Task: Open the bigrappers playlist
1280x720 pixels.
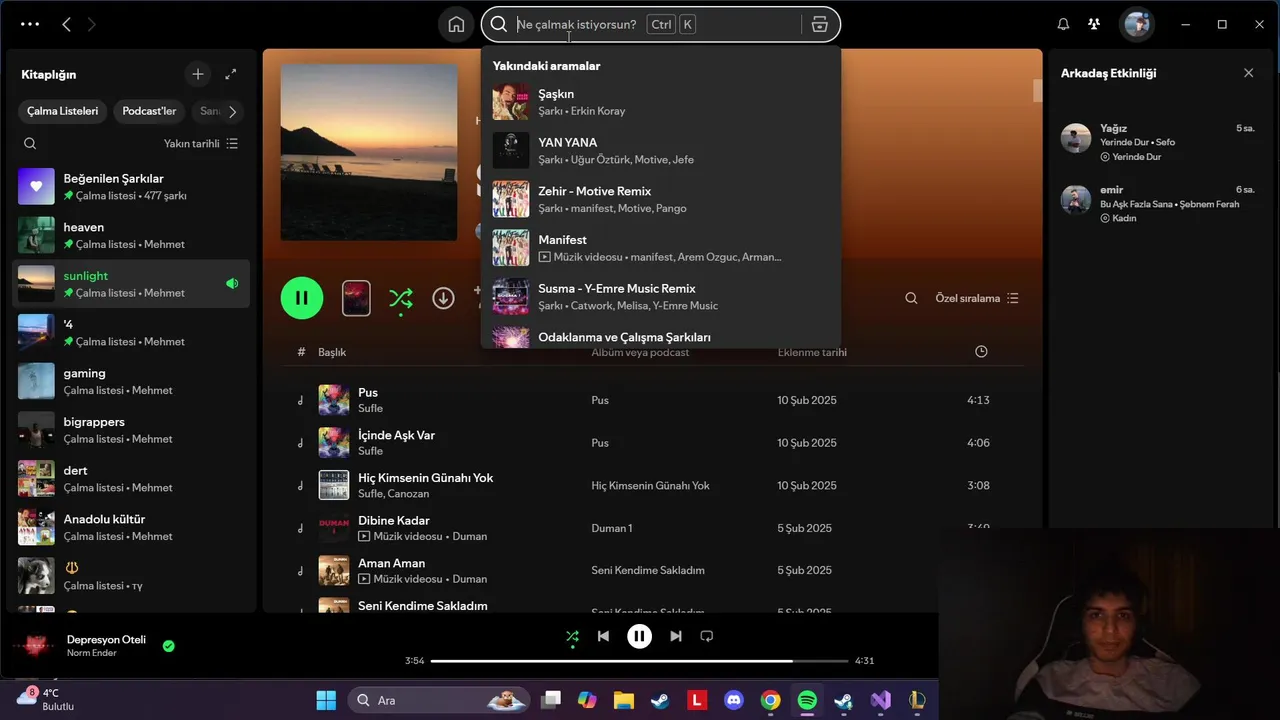Action: click(130, 430)
